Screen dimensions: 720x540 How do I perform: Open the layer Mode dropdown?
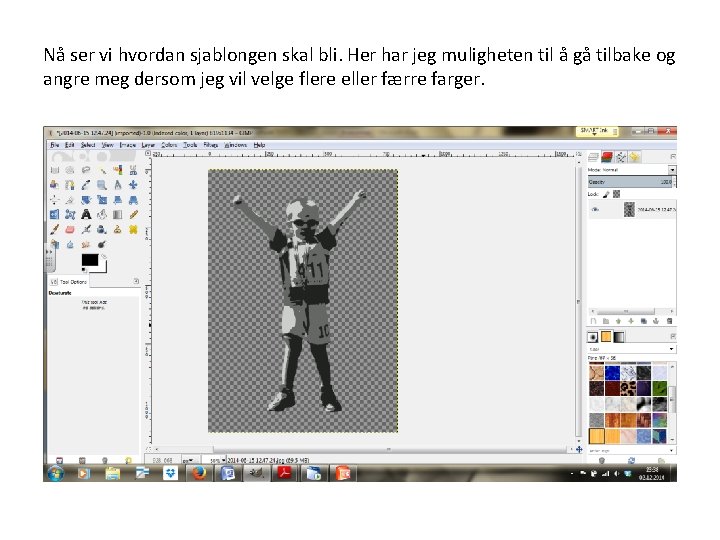tap(672, 170)
